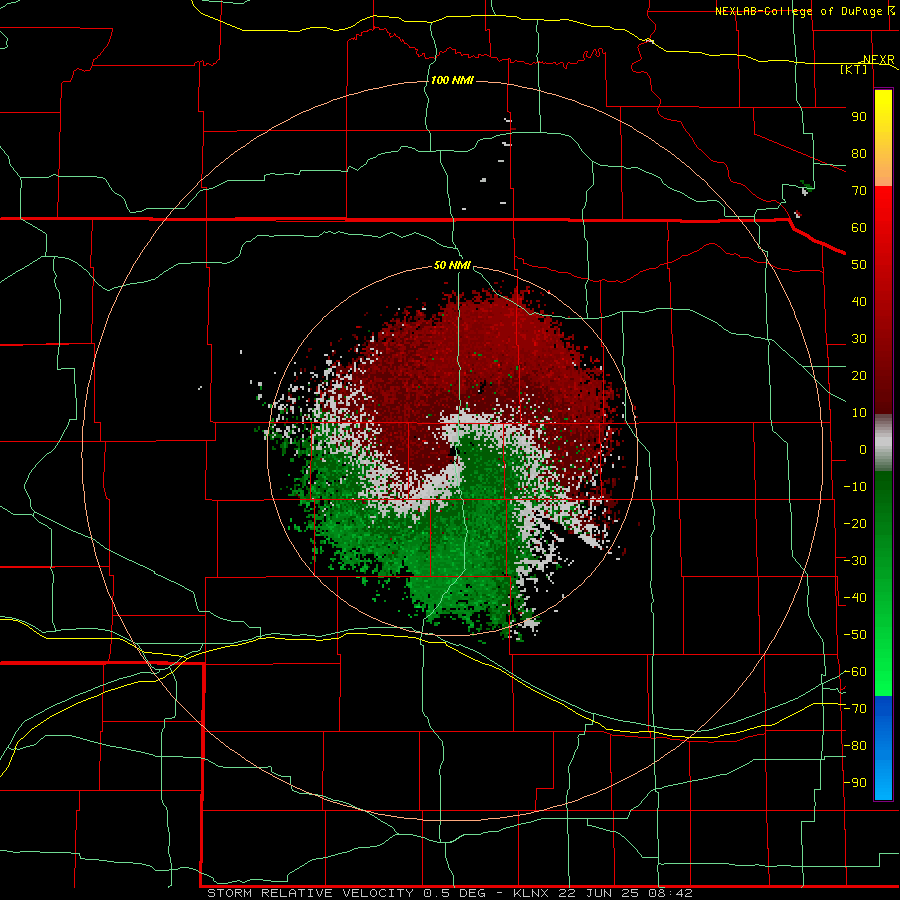This screenshot has width=900, height=900.
Task: Click the -10 scale value
Action: point(855,487)
